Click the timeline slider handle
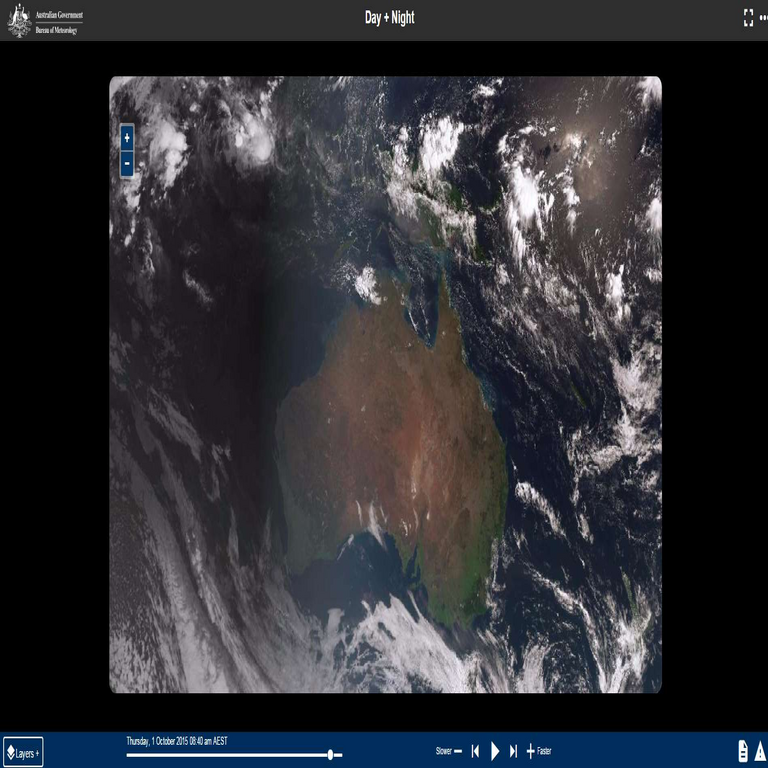768x768 pixels. pyautogui.click(x=331, y=755)
